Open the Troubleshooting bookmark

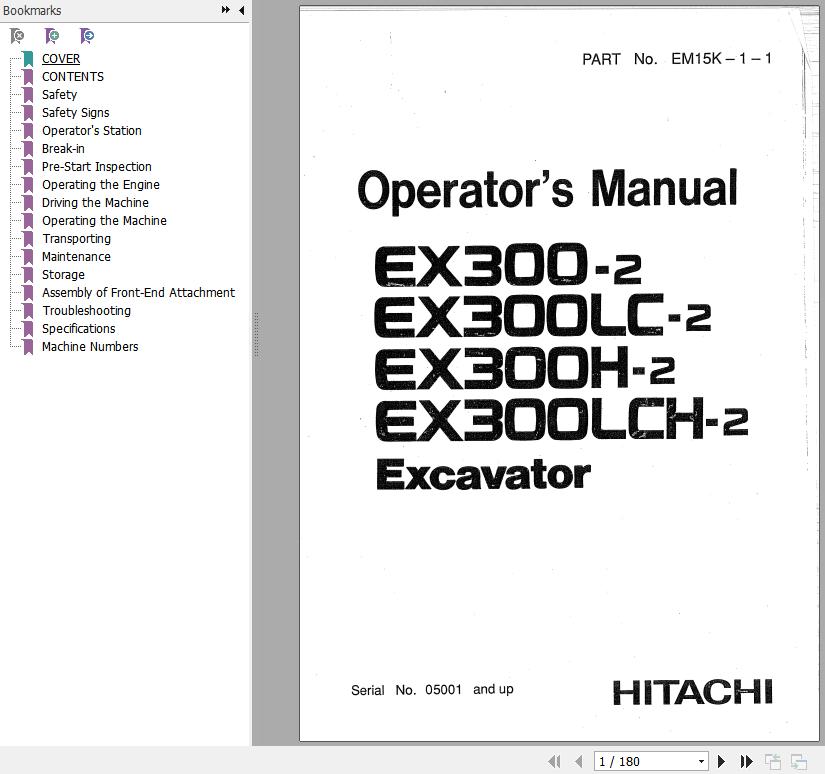click(x=86, y=310)
